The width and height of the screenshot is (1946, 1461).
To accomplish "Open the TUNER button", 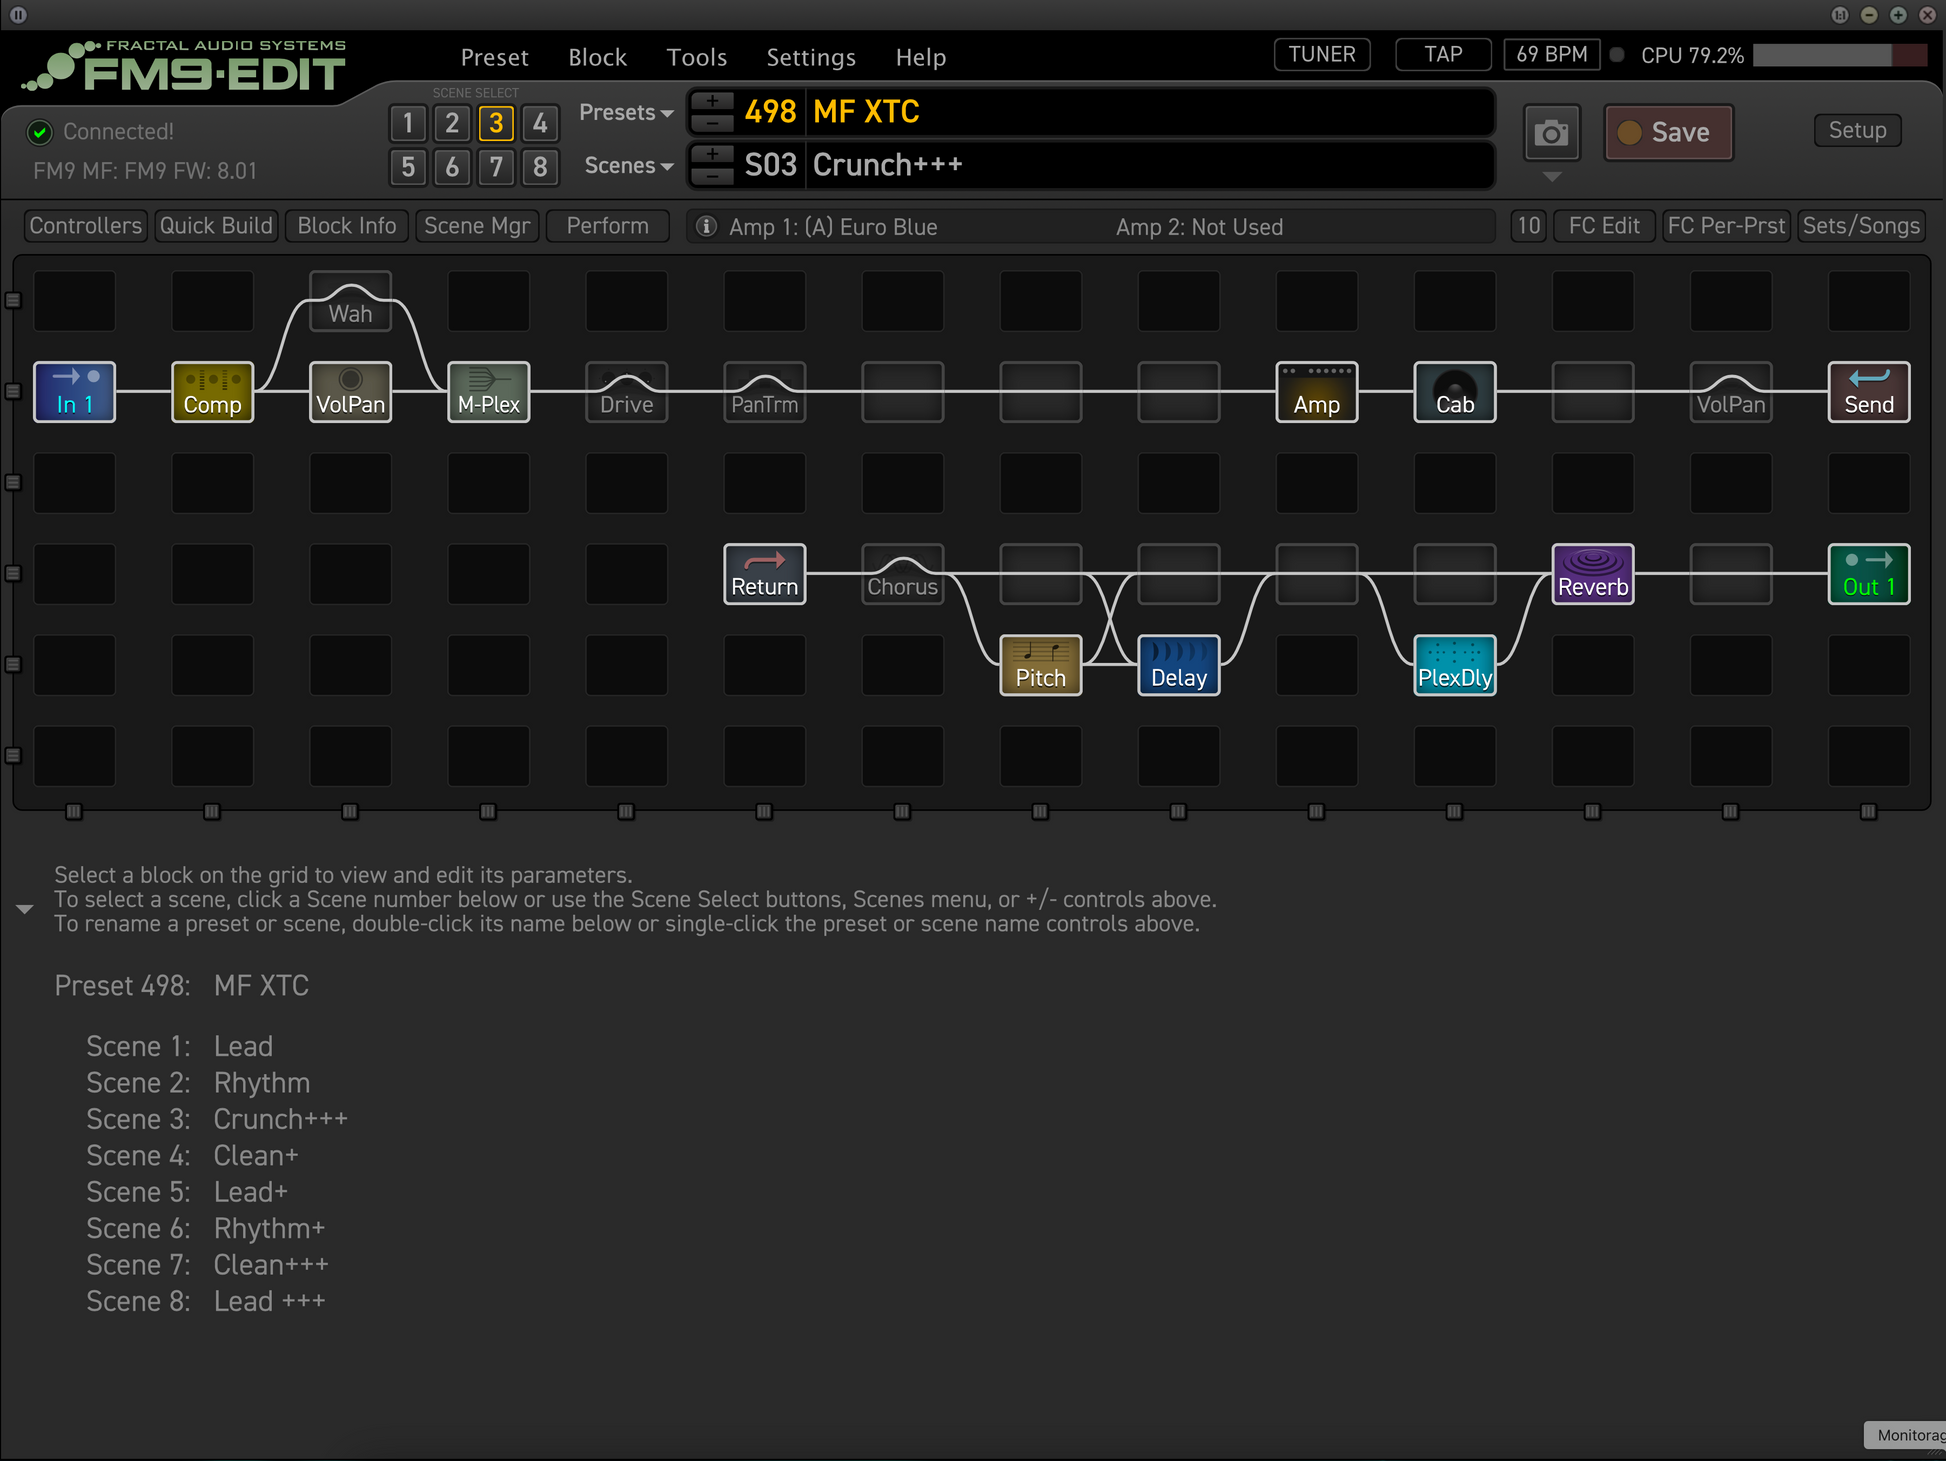I will tap(1321, 54).
